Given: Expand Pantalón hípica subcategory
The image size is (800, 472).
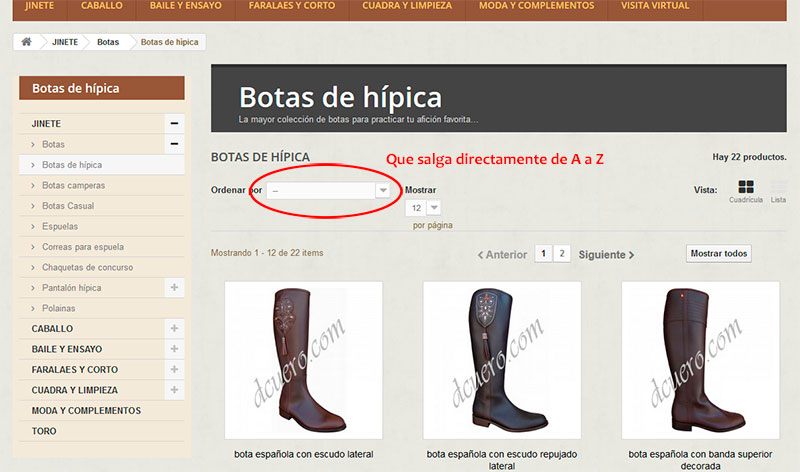Looking at the screenshot, I should click(174, 287).
